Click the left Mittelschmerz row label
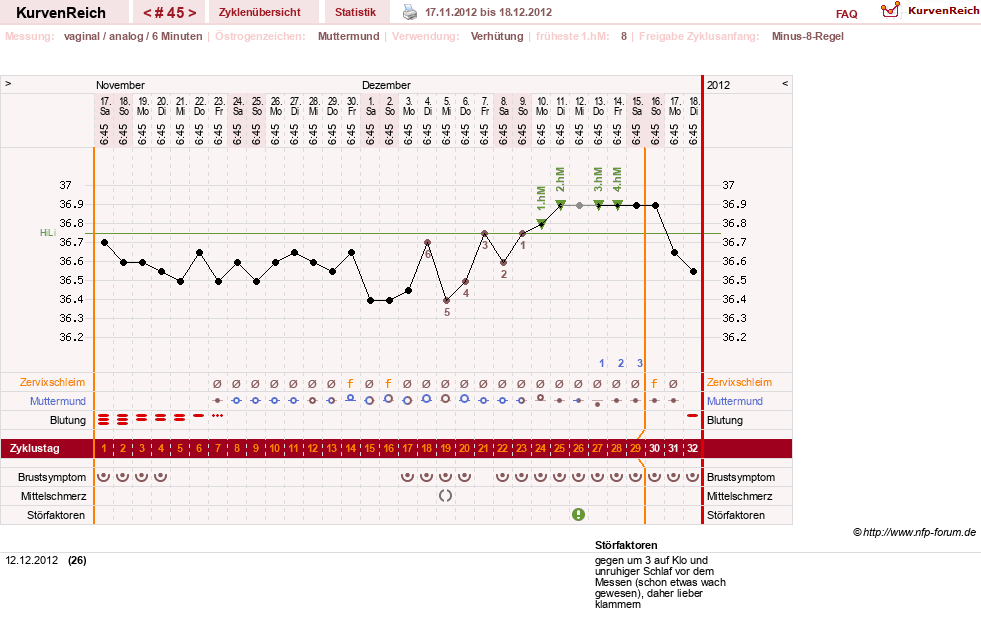981x642 pixels. (x=53, y=496)
